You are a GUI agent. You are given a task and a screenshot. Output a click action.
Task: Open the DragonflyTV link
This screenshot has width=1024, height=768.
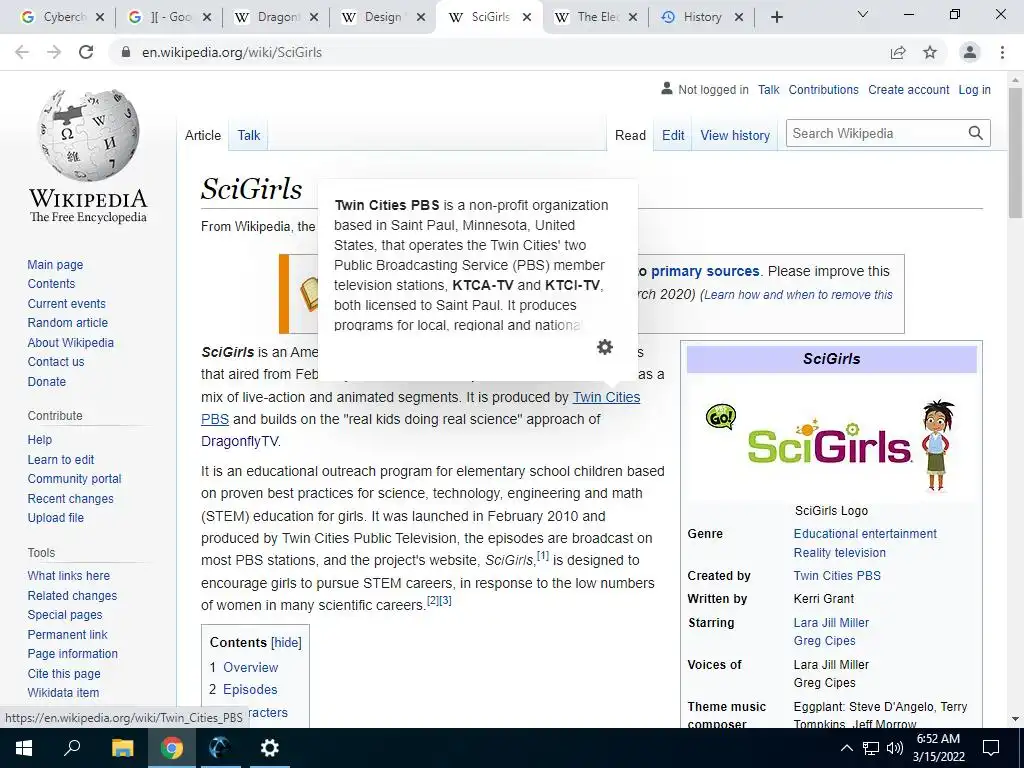tap(240, 441)
